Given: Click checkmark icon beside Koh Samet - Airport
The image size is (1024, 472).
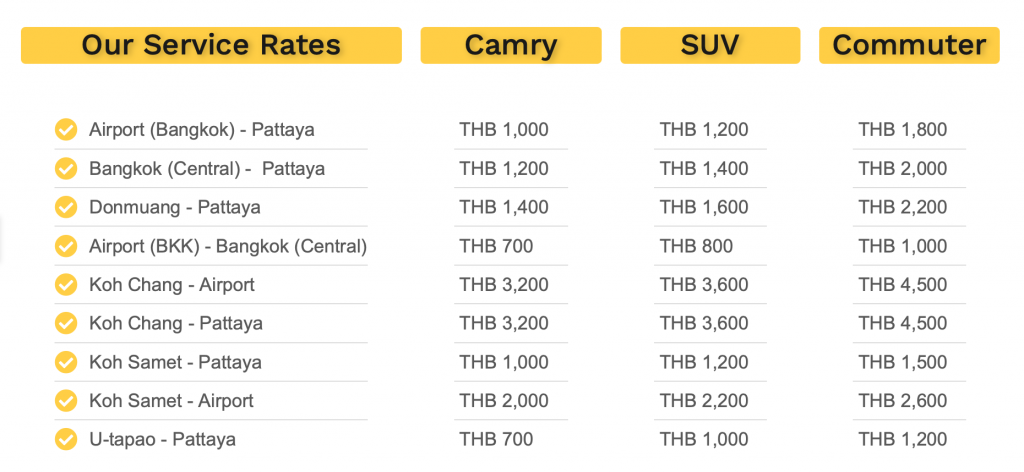Looking at the screenshot, I should click(66, 401).
